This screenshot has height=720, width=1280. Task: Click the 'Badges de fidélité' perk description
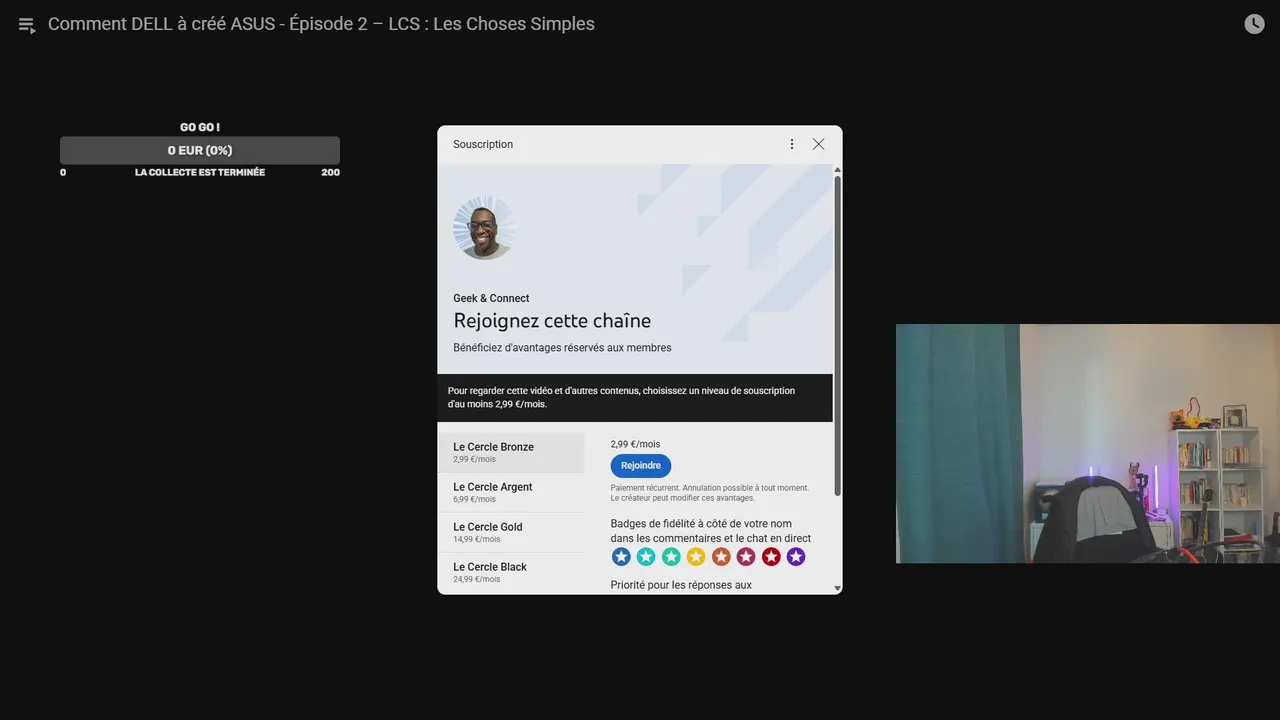point(711,531)
